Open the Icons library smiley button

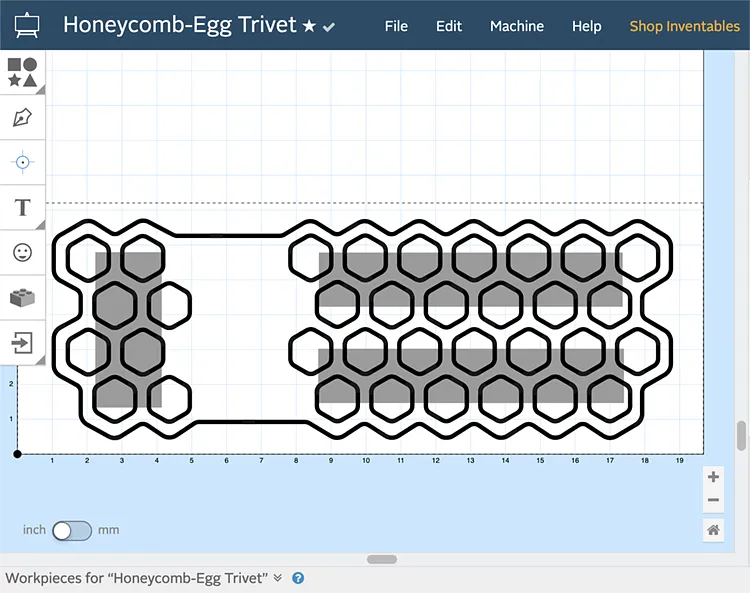point(22,253)
